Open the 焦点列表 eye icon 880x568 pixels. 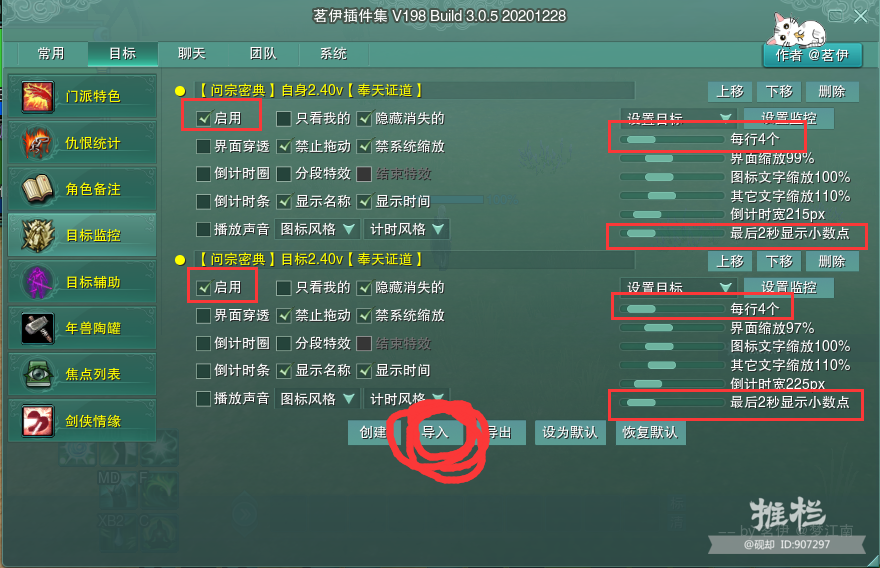coord(38,374)
